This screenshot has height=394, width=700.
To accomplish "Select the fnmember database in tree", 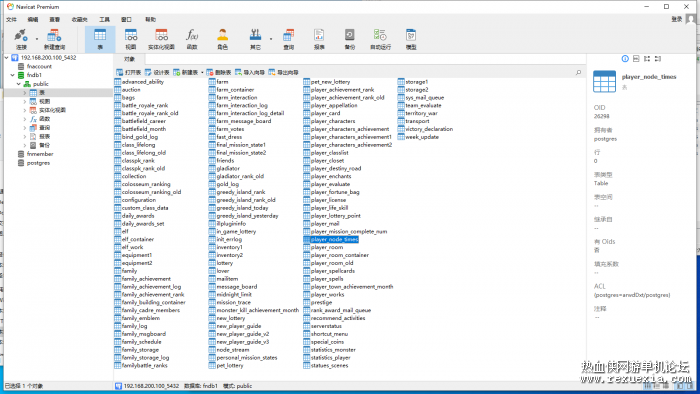I will click(x=40, y=154).
